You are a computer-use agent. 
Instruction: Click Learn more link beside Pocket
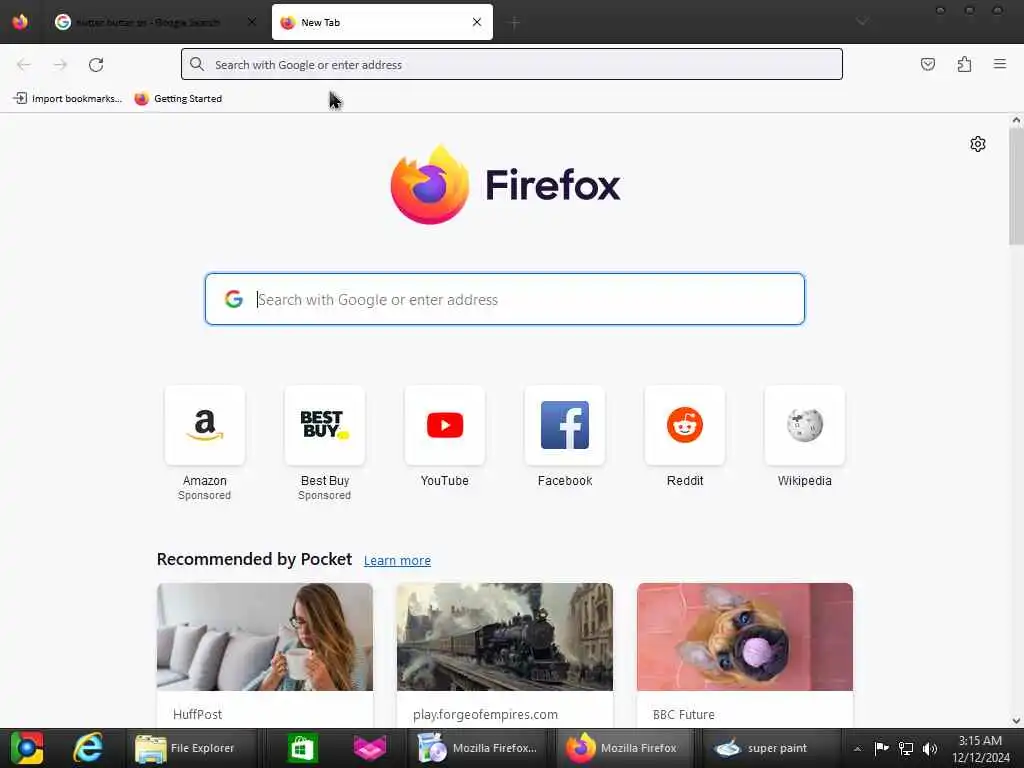(397, 560)
